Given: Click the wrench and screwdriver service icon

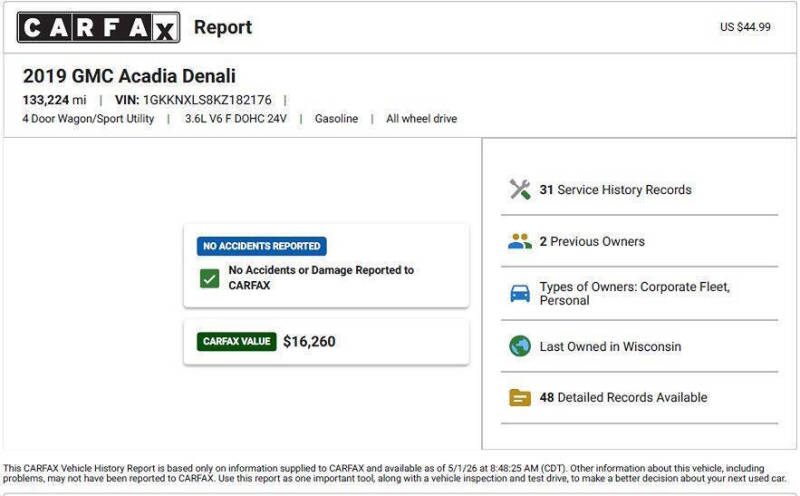Looking at the screenshot, I should 520,189.
